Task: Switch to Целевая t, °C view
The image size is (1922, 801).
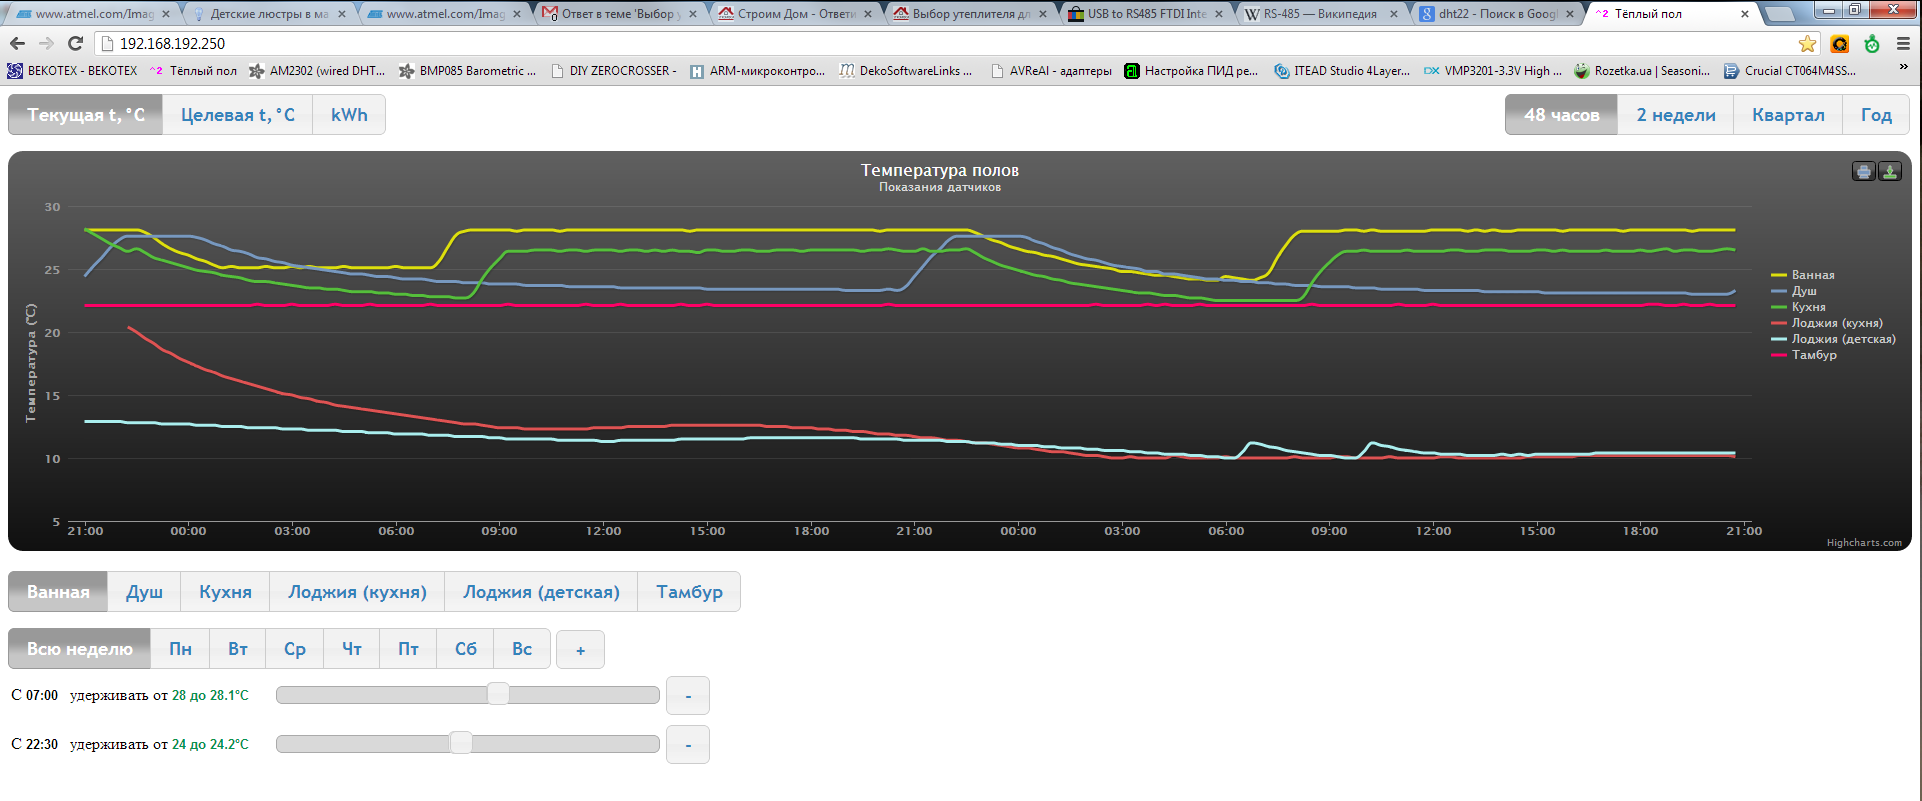Action: [238, 115]
